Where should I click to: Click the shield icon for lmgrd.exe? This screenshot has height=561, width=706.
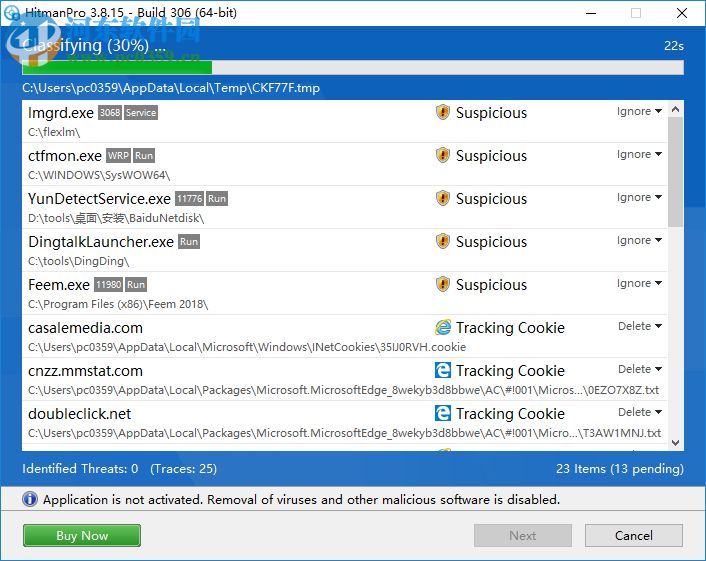click(x=443, y=112)
